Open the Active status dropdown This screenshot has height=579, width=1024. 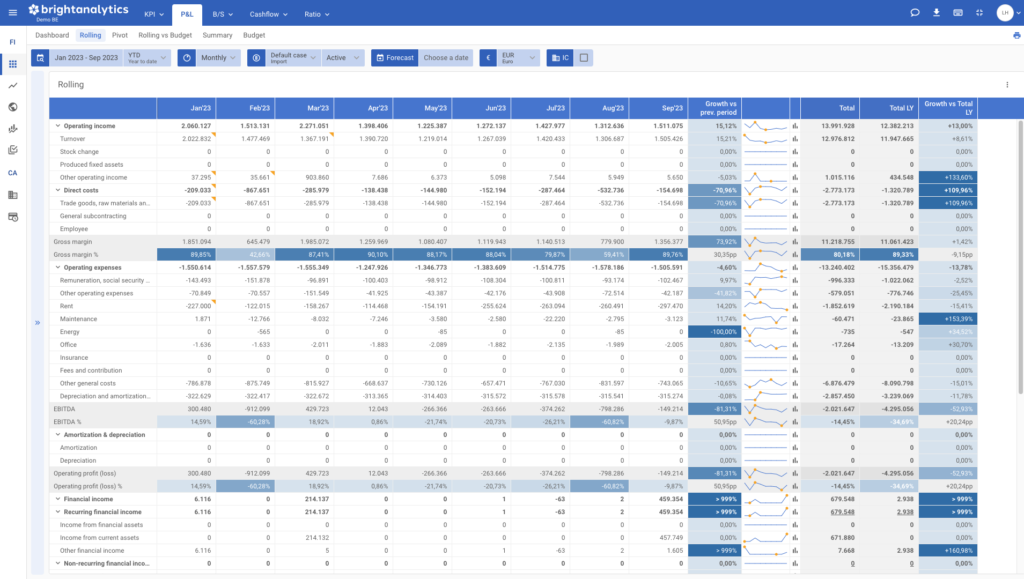pyautogui.click(x=343, y=57)
